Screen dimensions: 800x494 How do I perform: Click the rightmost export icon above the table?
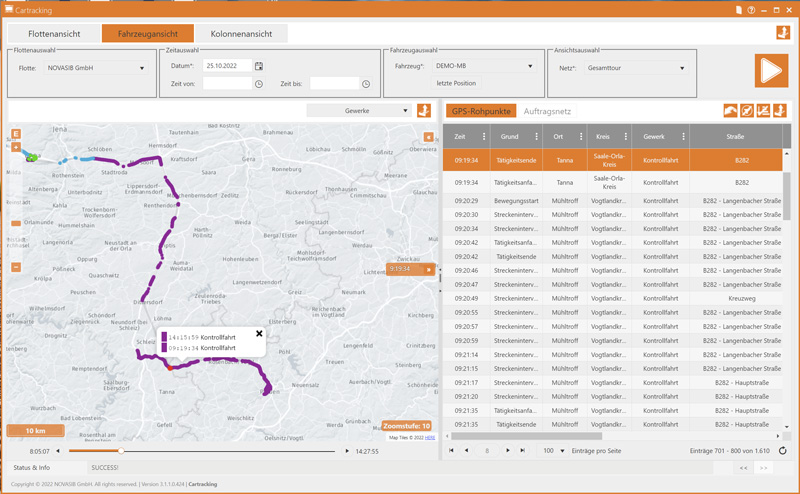[x=779, y=111]
